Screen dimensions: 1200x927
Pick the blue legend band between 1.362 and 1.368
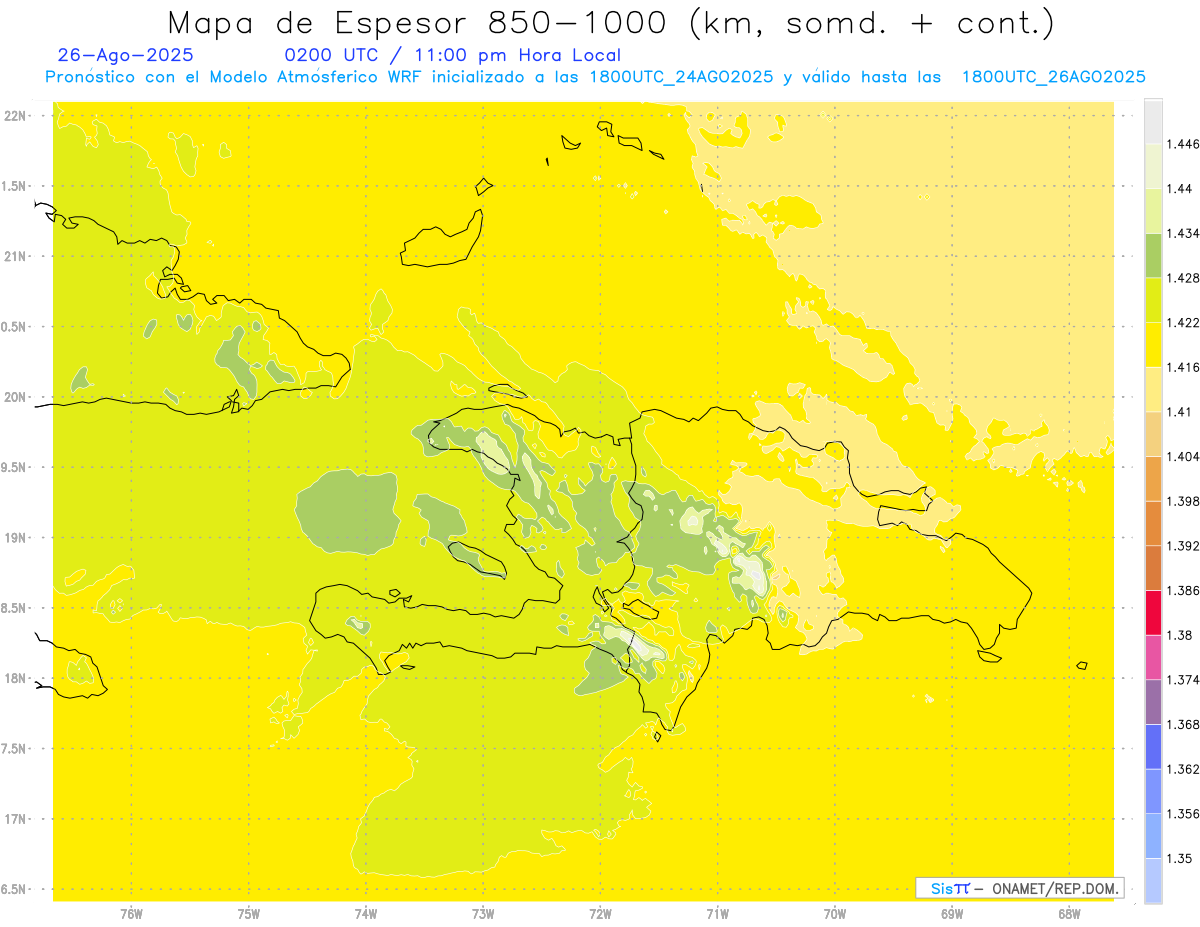(x=1153, y=746)
